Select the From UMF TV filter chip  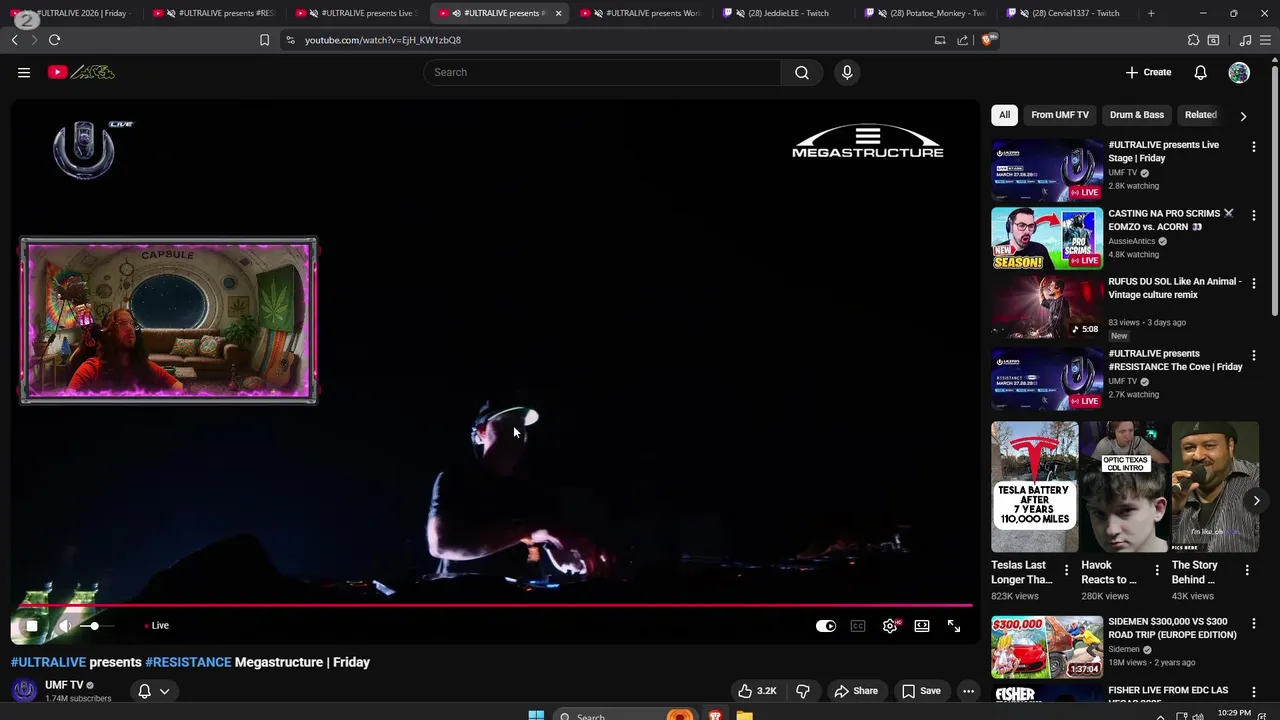pos(1060,115)
